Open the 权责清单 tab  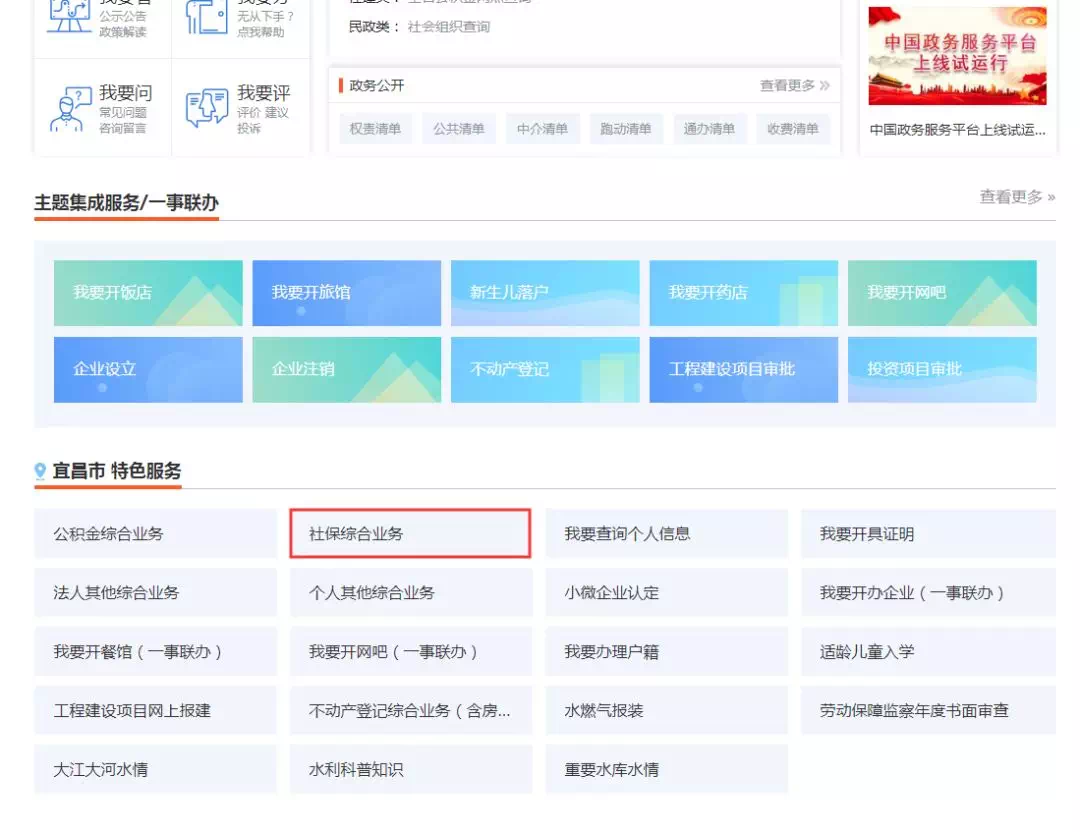375,129
